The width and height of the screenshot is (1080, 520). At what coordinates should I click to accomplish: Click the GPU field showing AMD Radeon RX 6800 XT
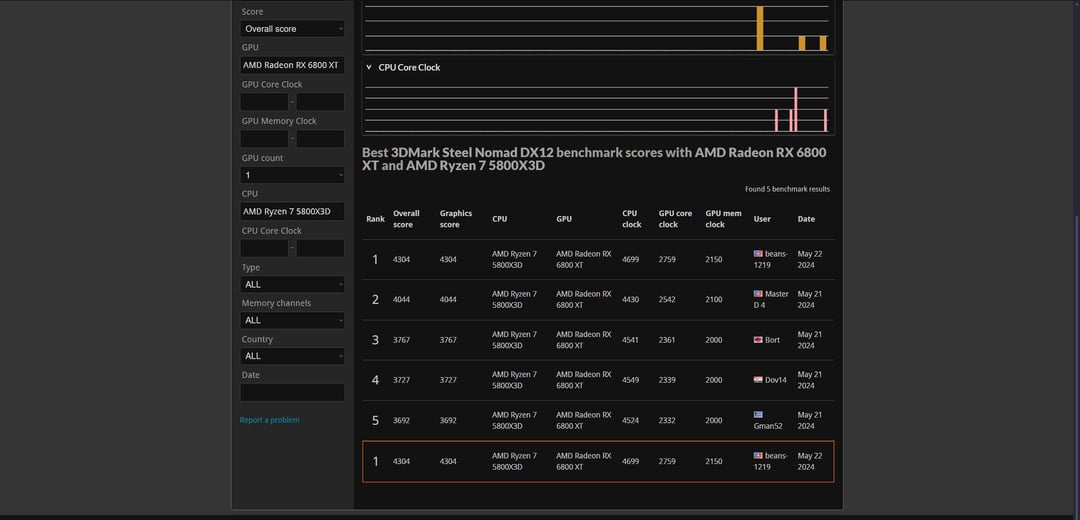point(292,65)
